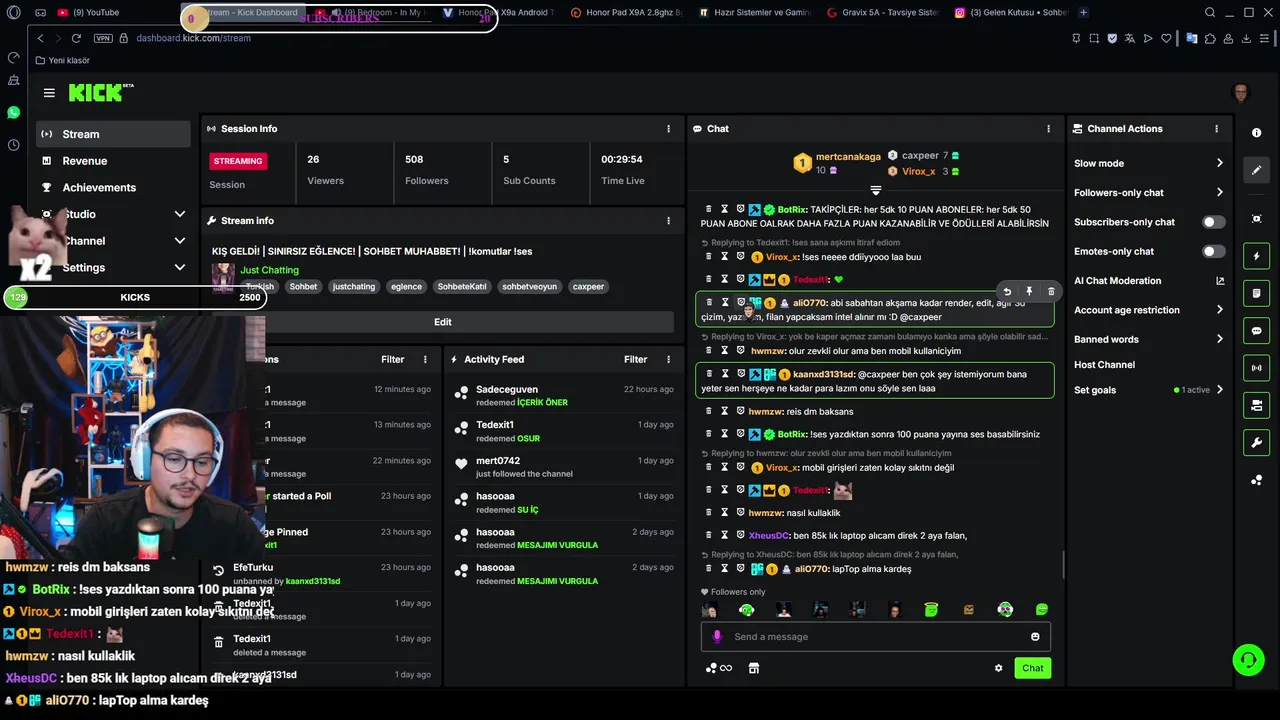The width and height of the screenshot is (1280, 720).
Task: Click the green Chat send button
Action: tap(1032, 668)
